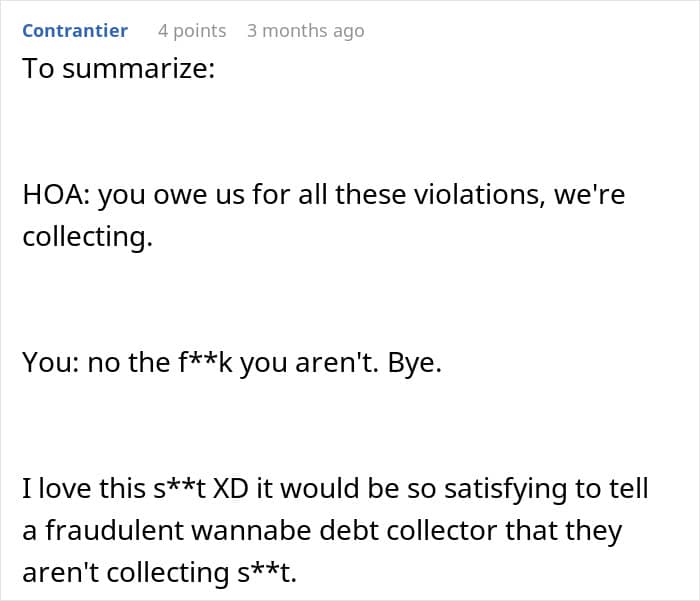Click the phrase I love this

(84, 488)
